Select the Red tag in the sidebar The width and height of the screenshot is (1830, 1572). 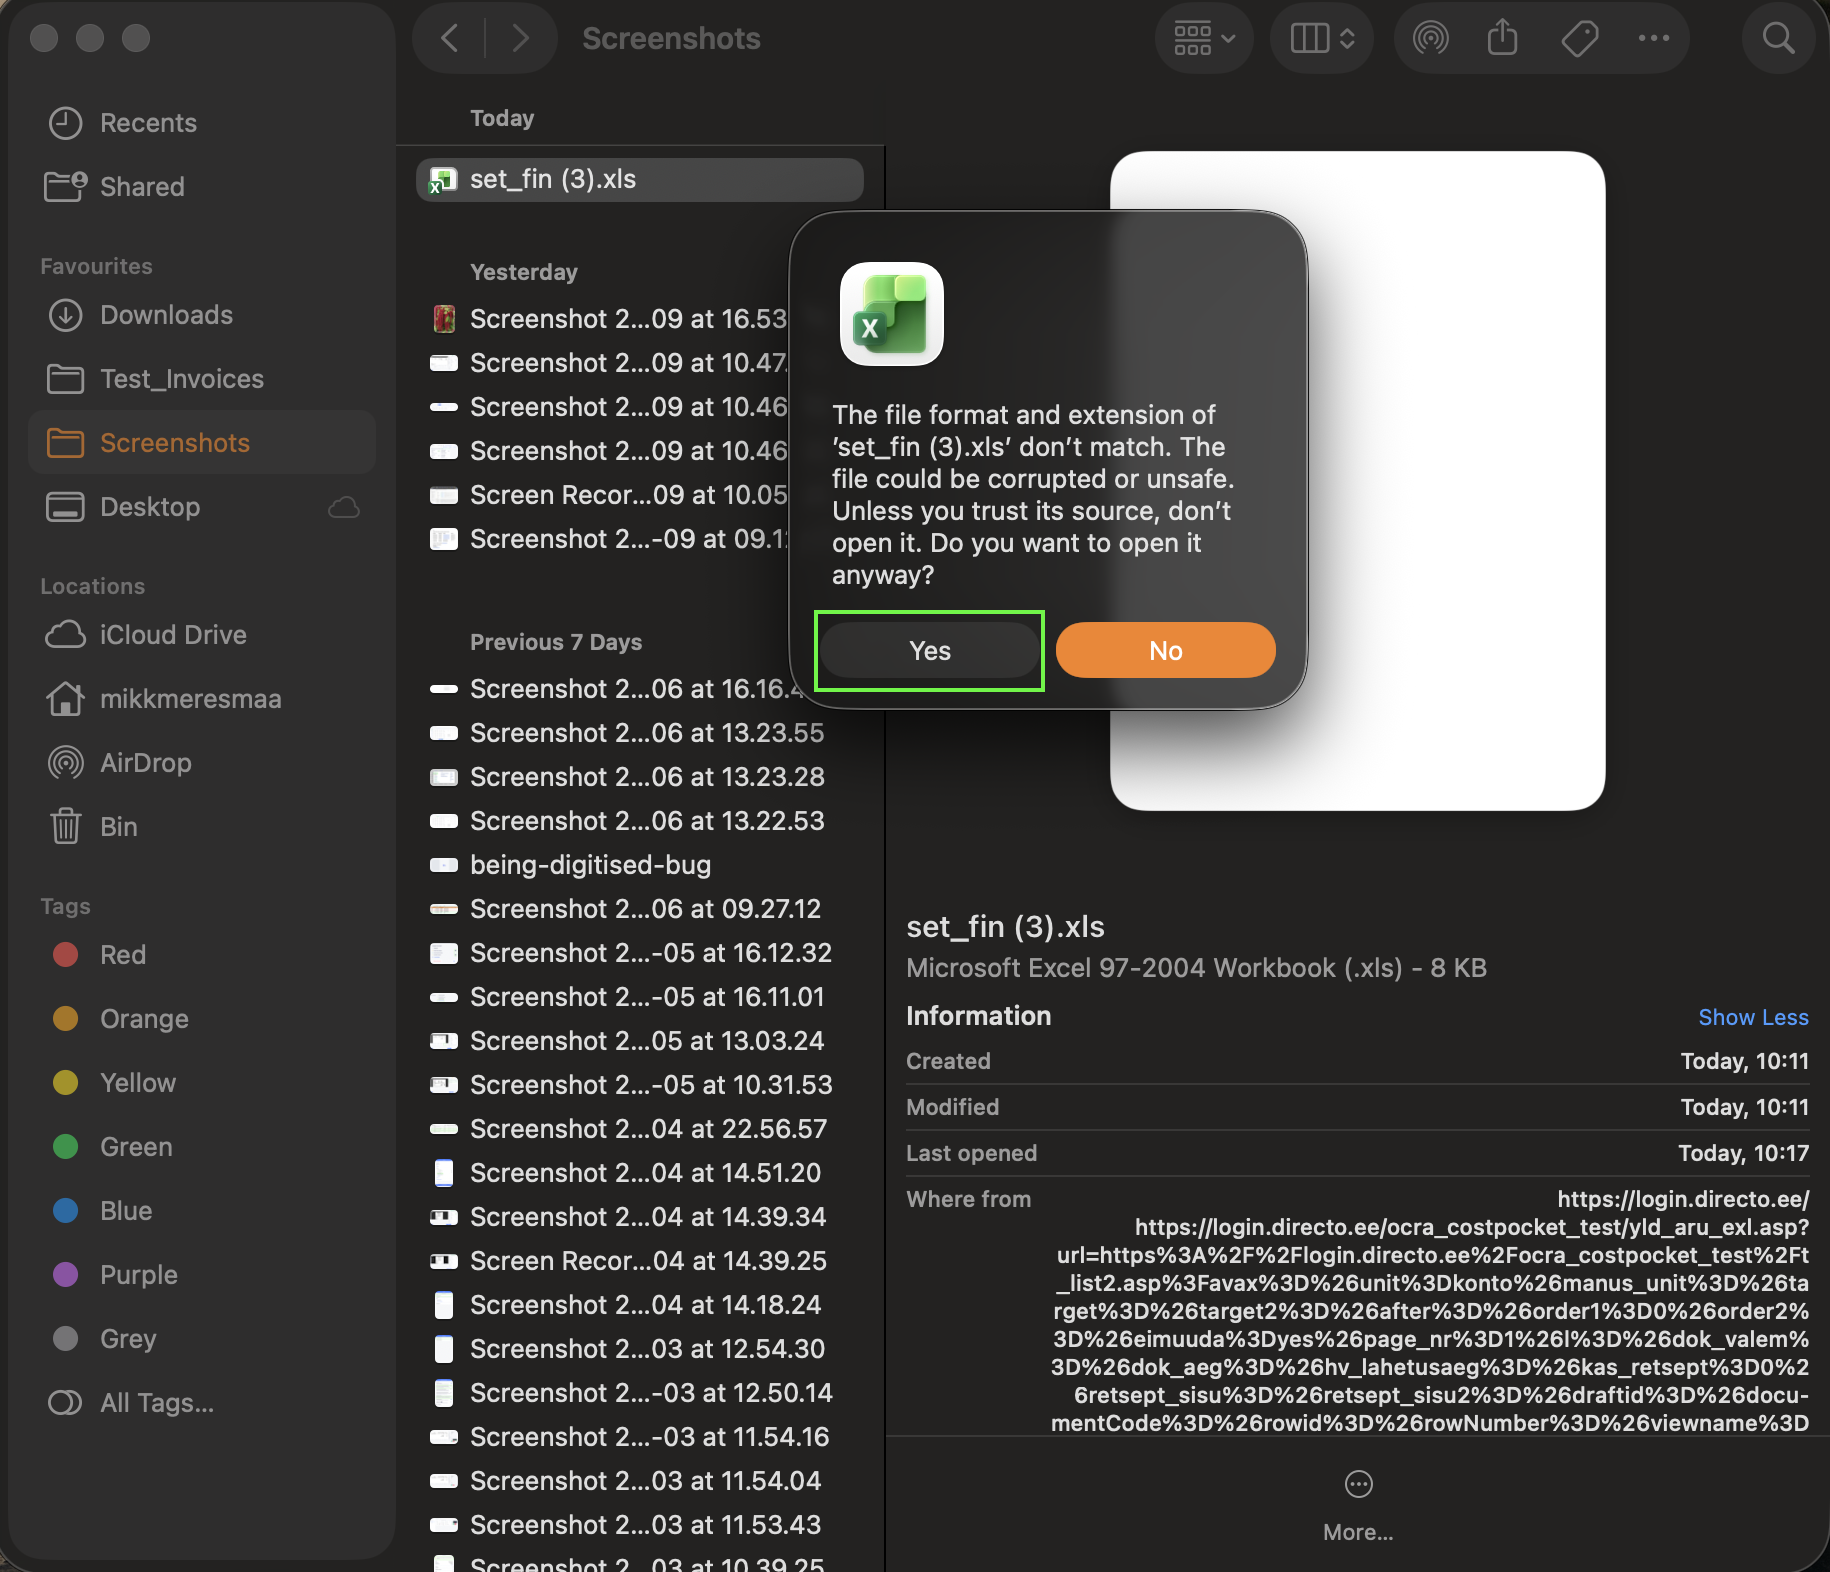pyautogui.click(x=122, y=955)
